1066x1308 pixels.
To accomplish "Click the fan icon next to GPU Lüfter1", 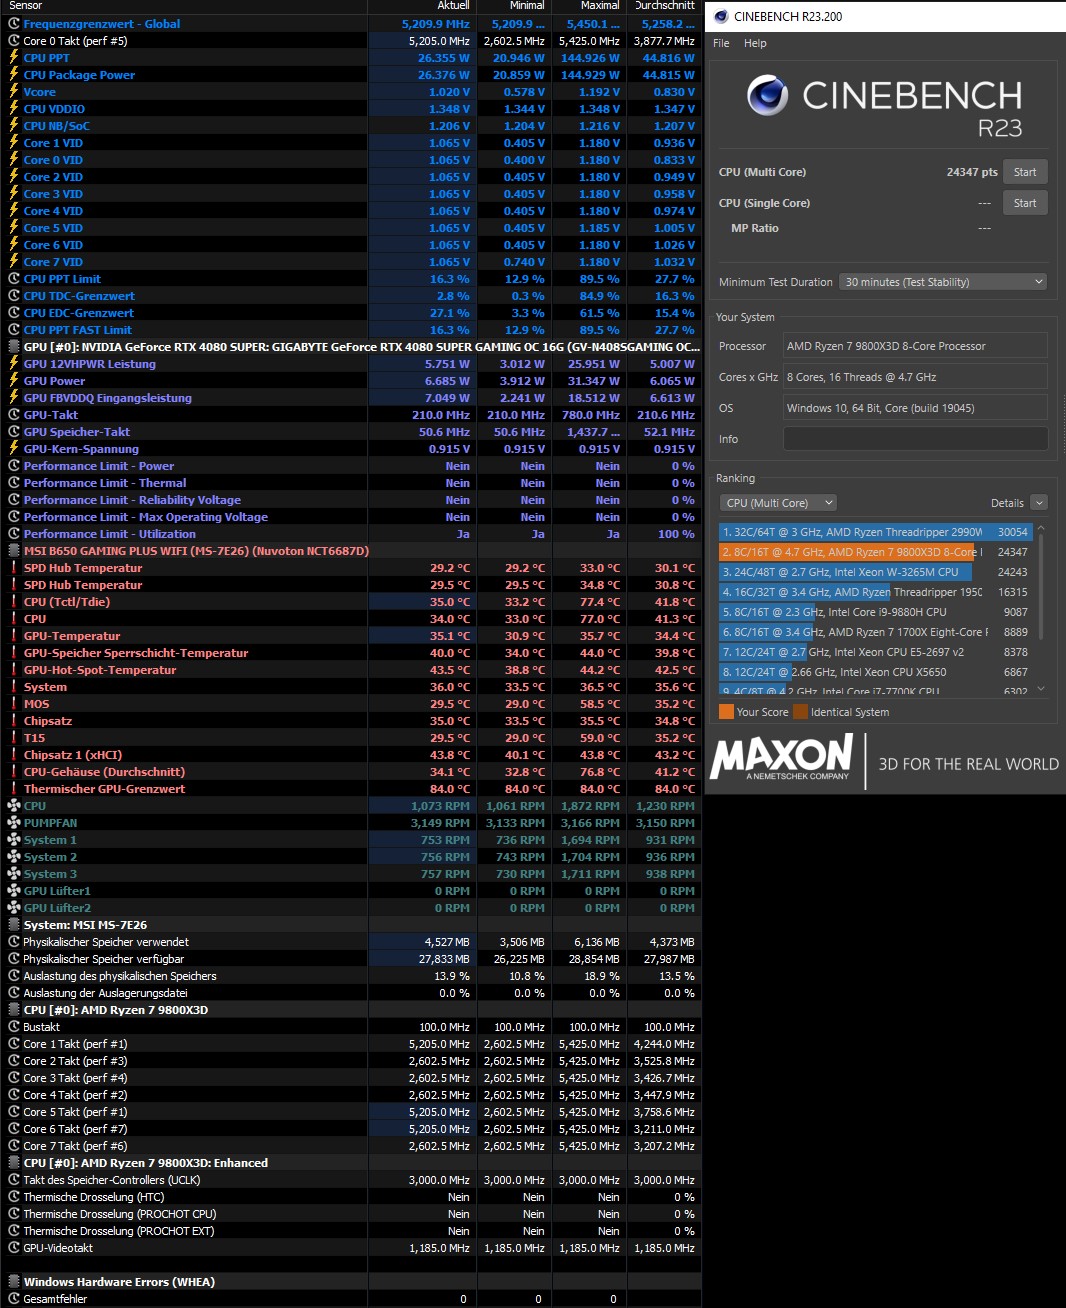I will pos(13,891).
